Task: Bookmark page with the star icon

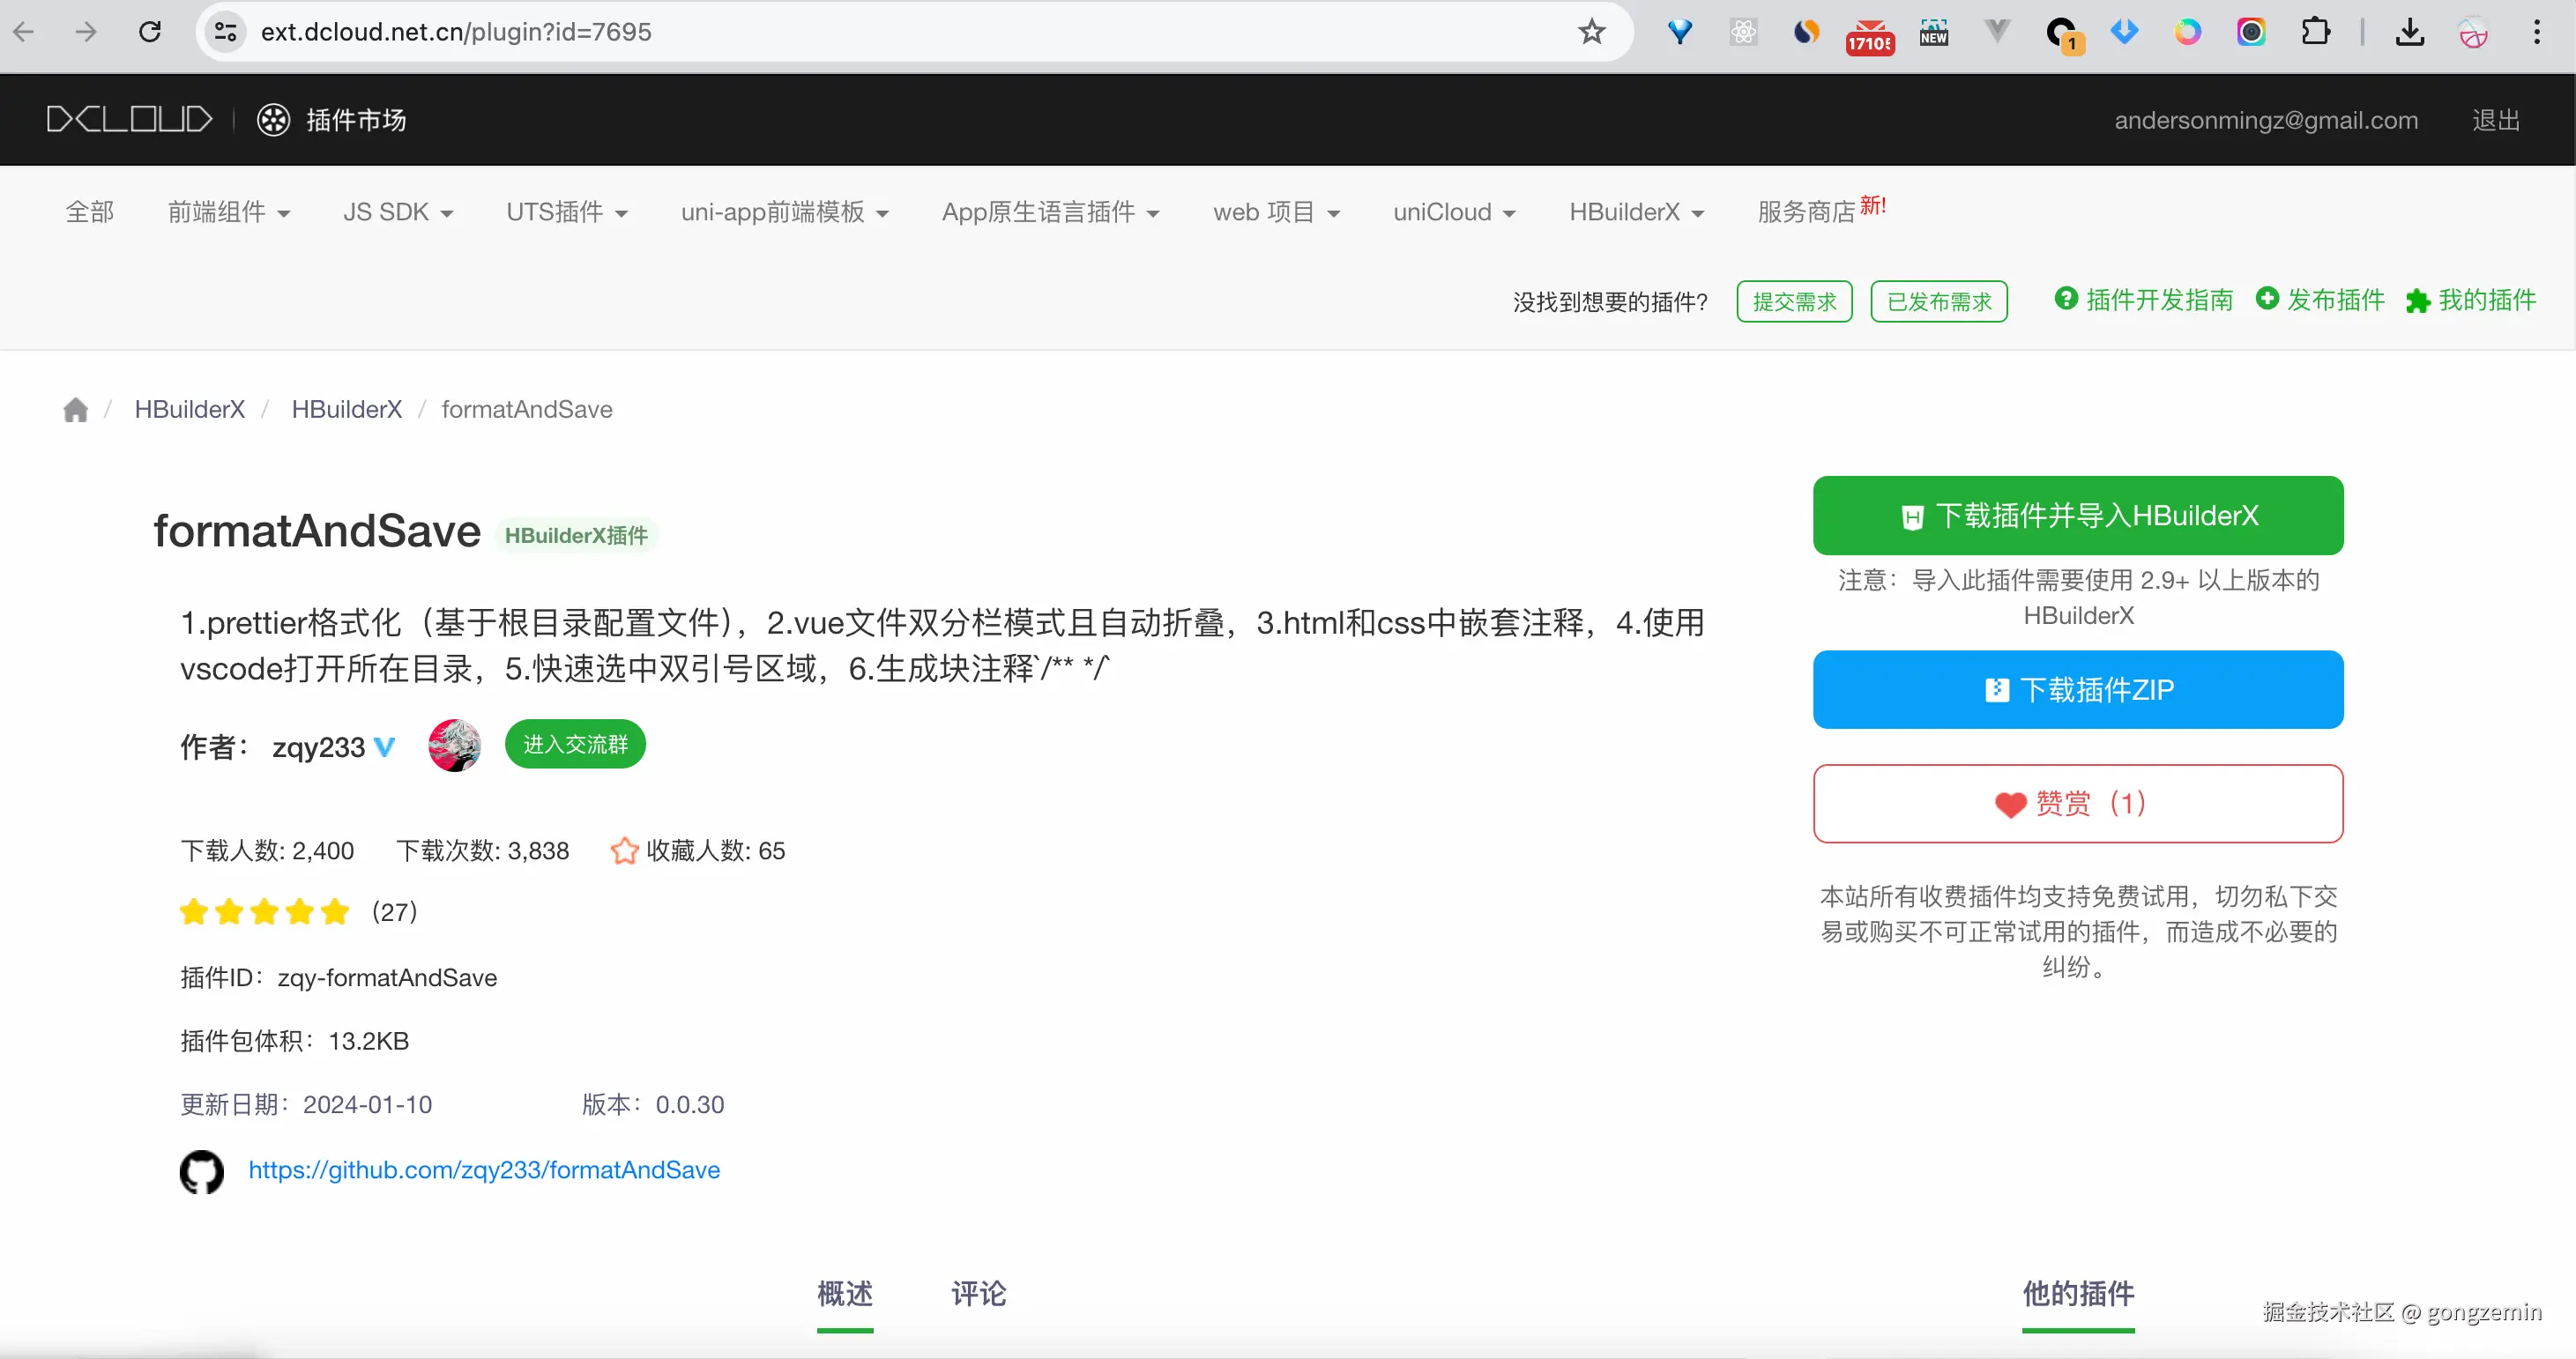Action: point(1591,32)
